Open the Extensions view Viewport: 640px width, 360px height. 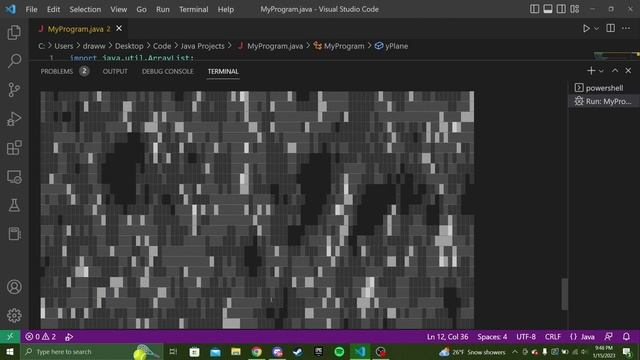14,148
